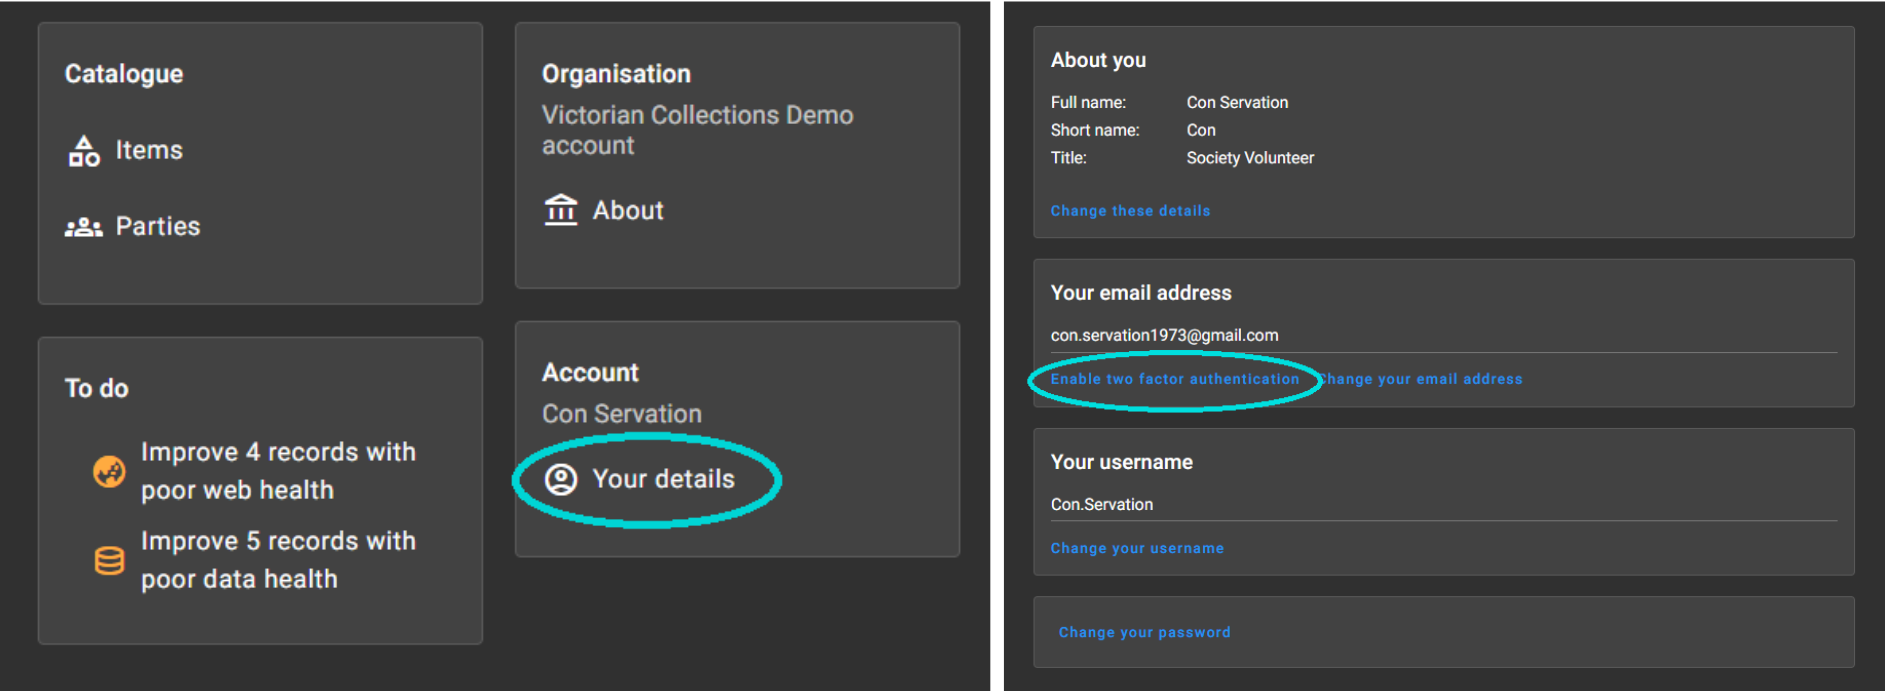
Task: Click the Change your password link
Action: tap(1144, 632)
